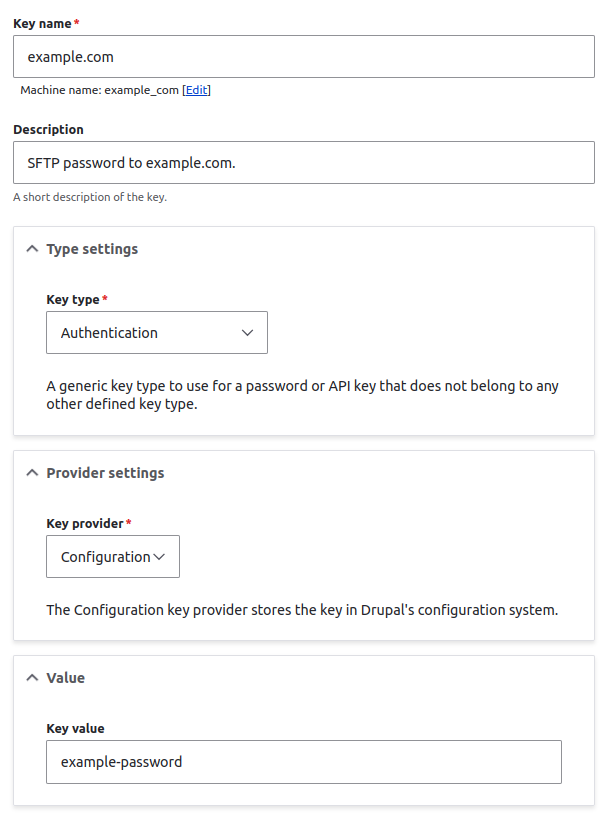Collapse the Value section chevron
Screen dimensions: 614x823
click(x=32, y=677)
